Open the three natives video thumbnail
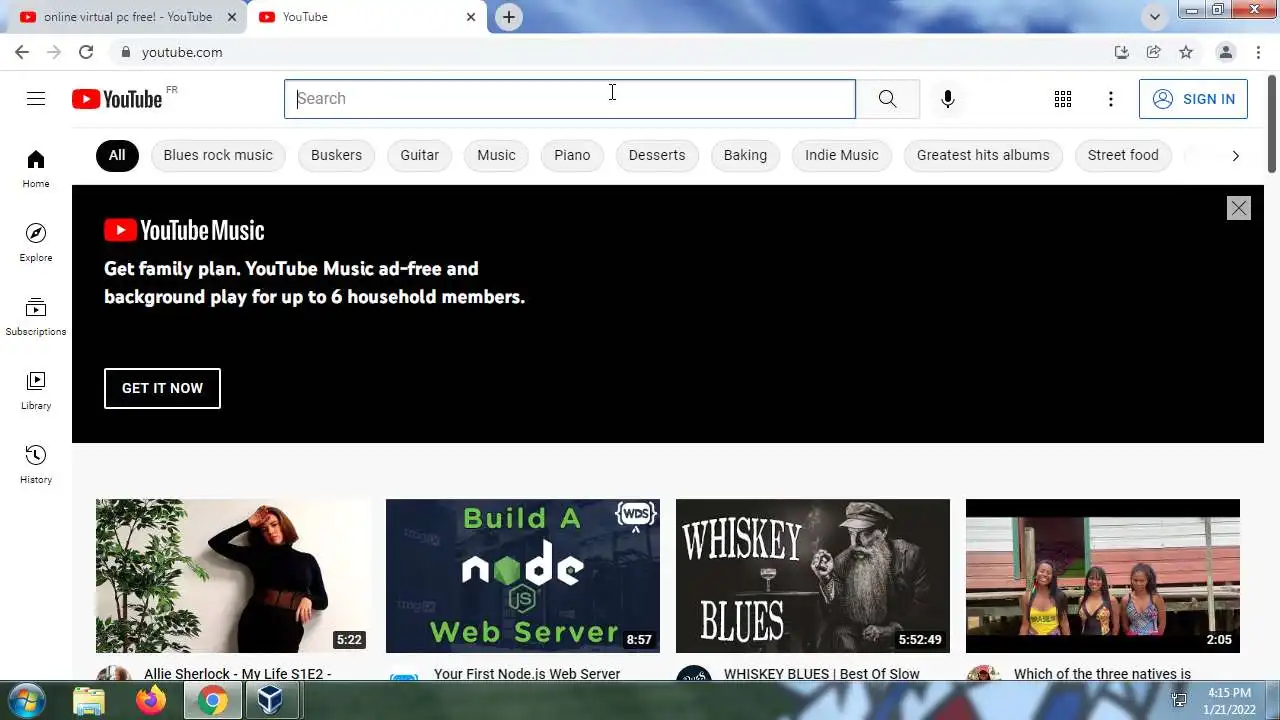The height and width of the screenshot is (720, 1280). [1103, 576]
